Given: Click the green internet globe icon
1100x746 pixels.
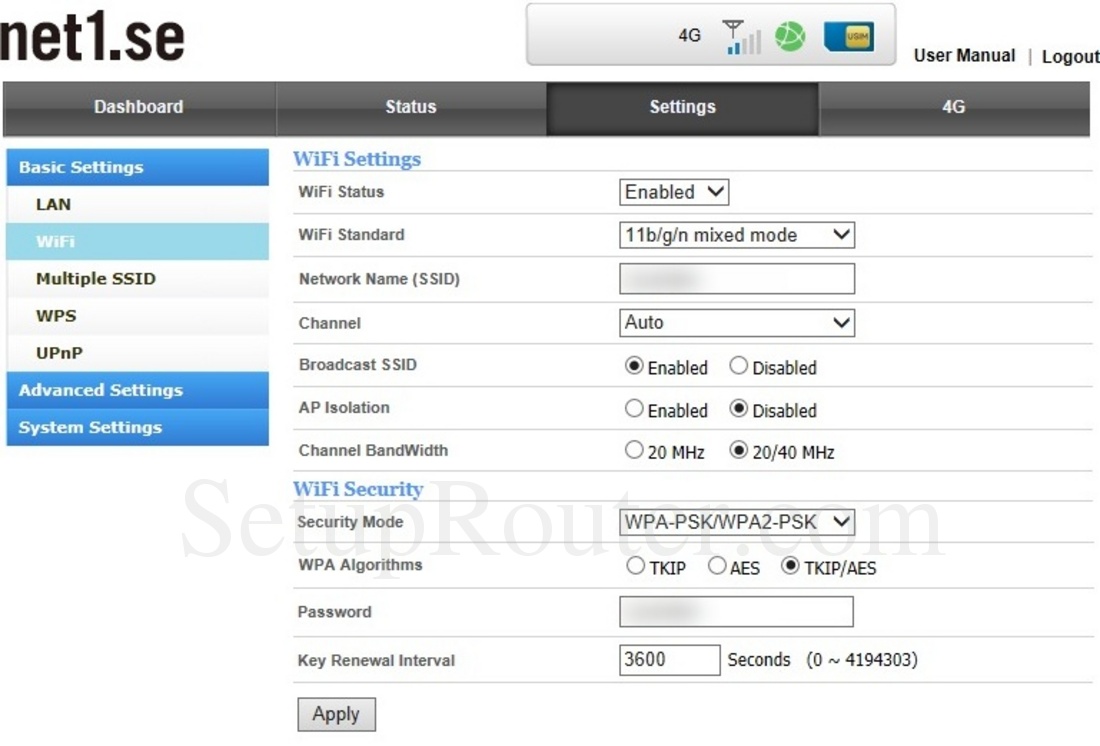Looking at the screenshot, I should coord(789,36).
